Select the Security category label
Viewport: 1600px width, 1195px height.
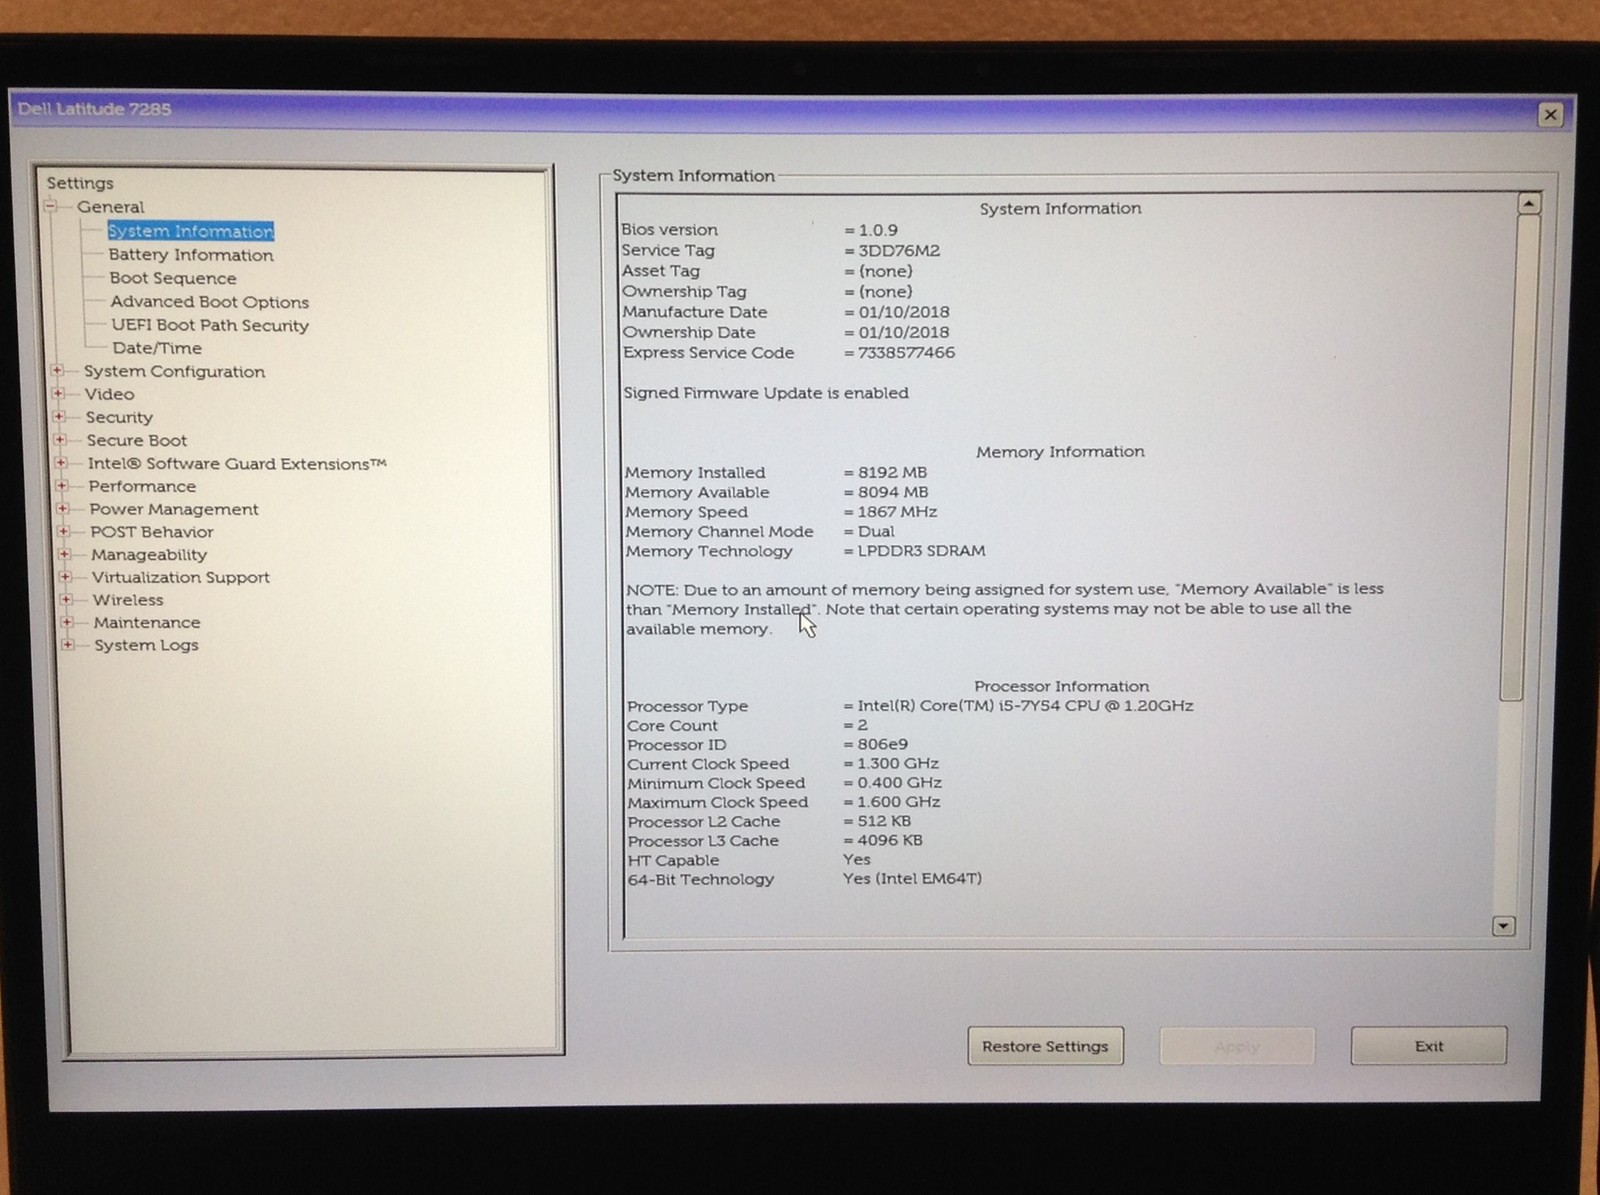[119, 417]
